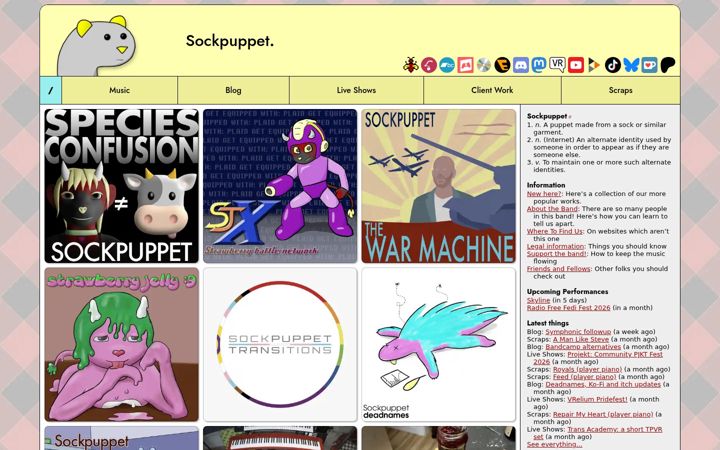This screenshot has height=450, width=720.
Task: Open the Blog tab
Action: 233,90
